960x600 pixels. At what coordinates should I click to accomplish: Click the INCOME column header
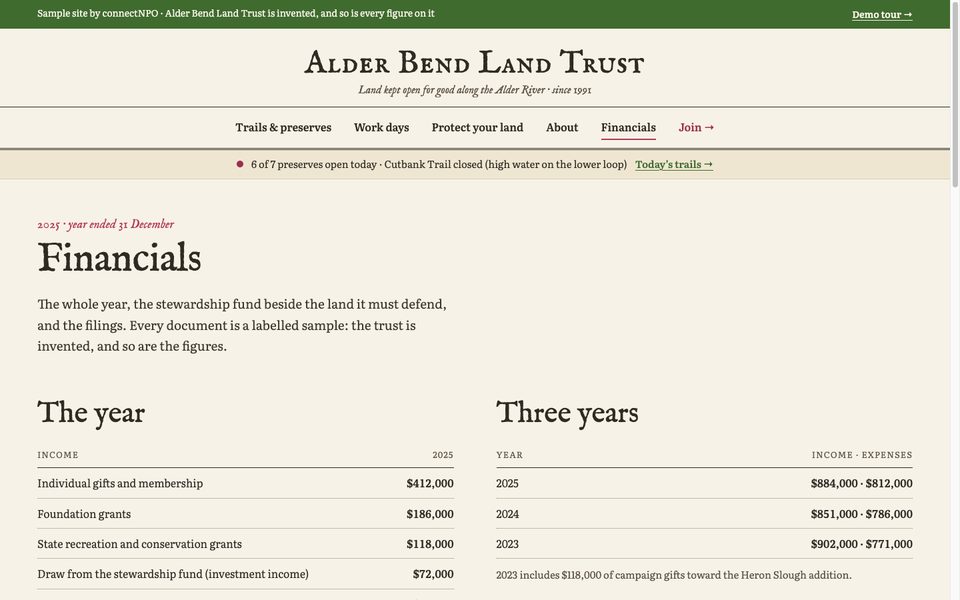[58, 455]
